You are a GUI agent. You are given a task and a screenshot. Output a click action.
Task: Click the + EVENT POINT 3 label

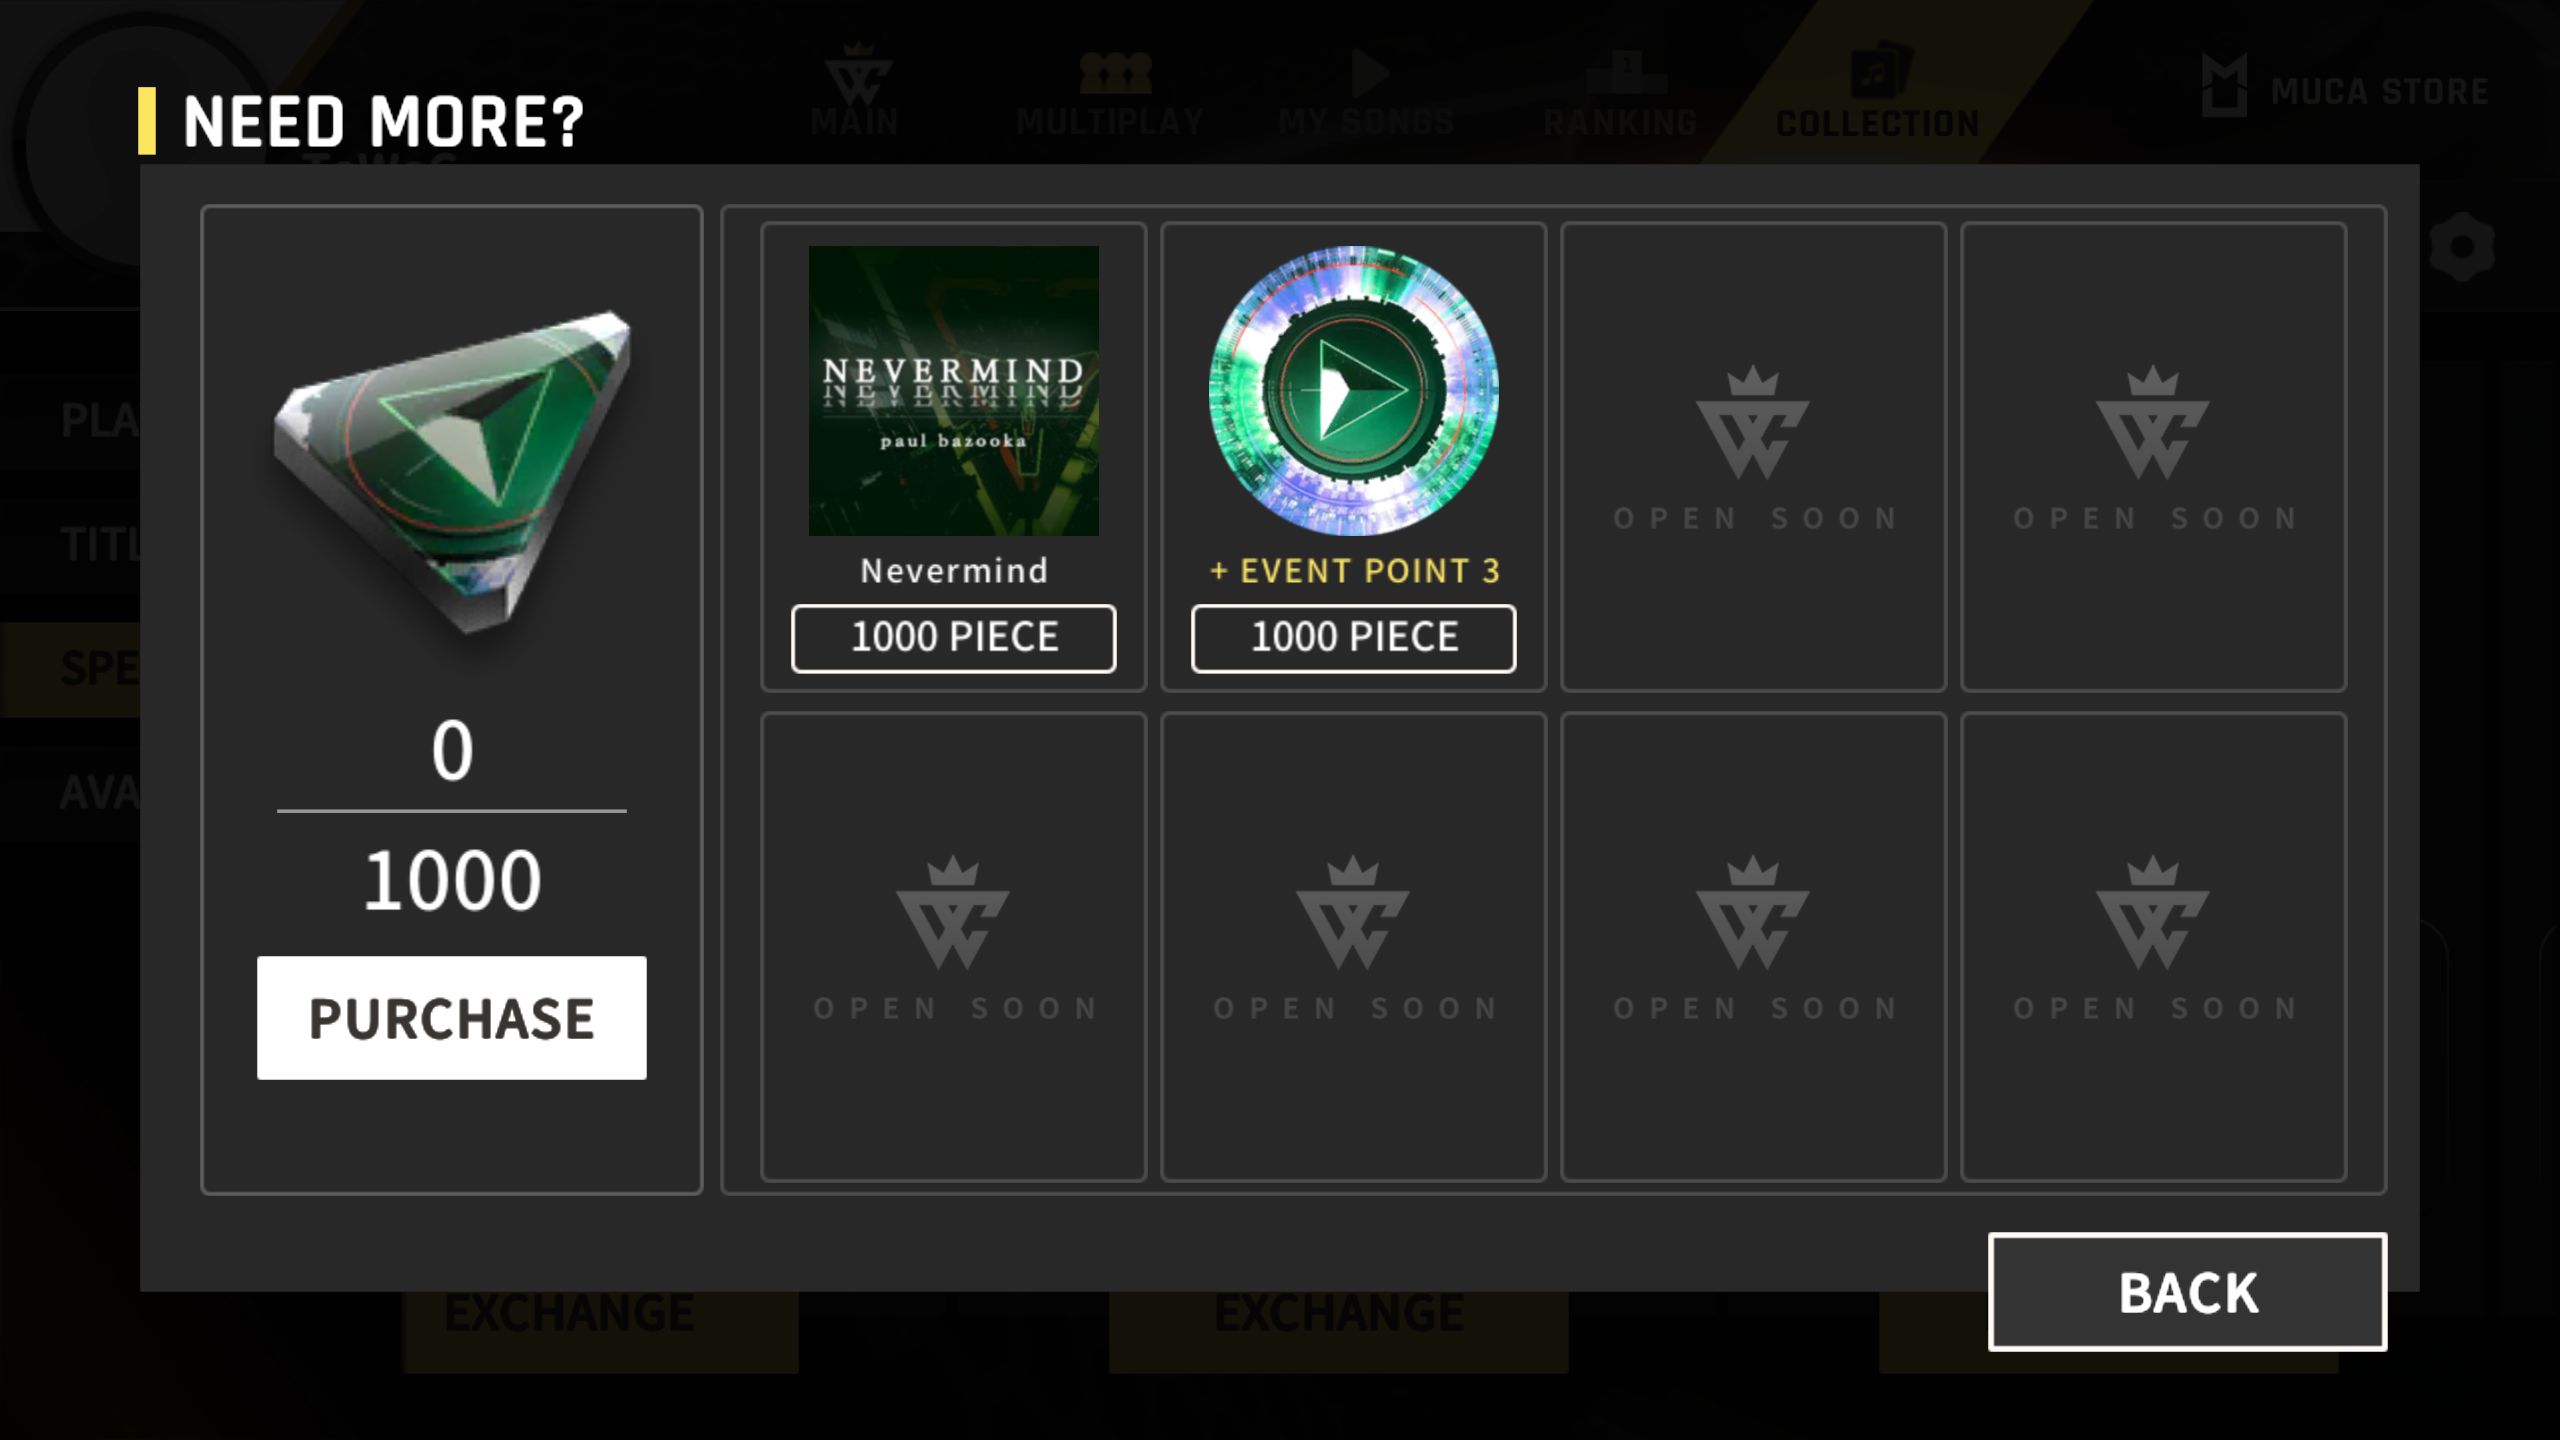tap(1354, 571)
